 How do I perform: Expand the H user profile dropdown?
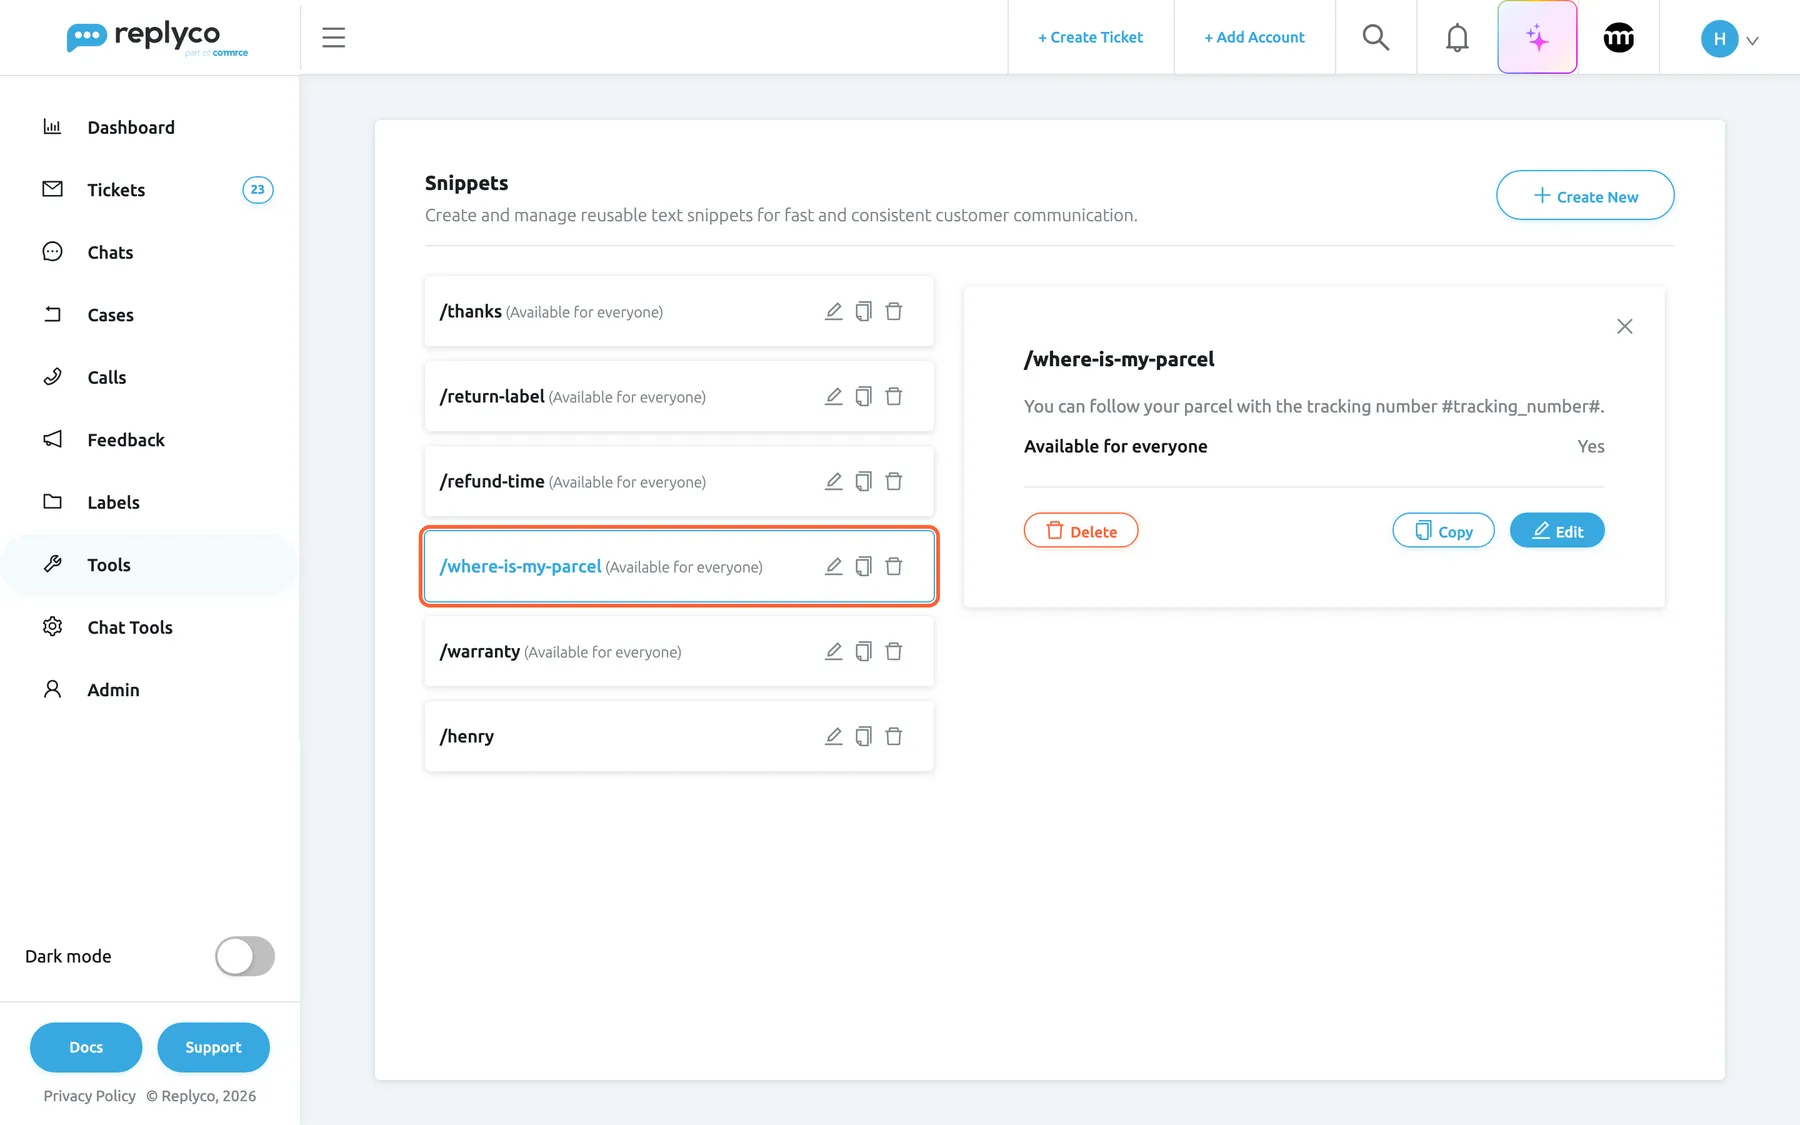tap(1729, 39)
